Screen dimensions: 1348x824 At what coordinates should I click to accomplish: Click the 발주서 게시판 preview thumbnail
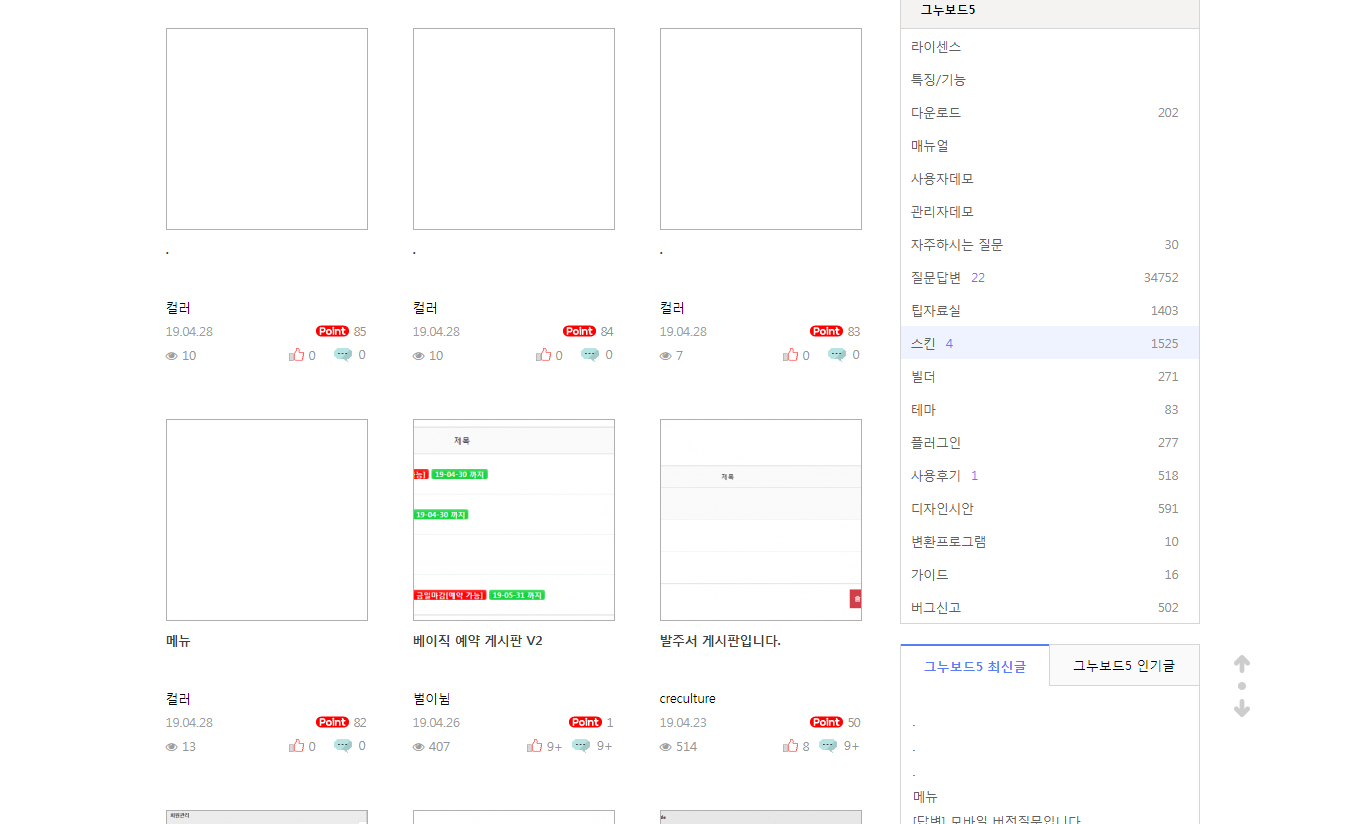761,520
